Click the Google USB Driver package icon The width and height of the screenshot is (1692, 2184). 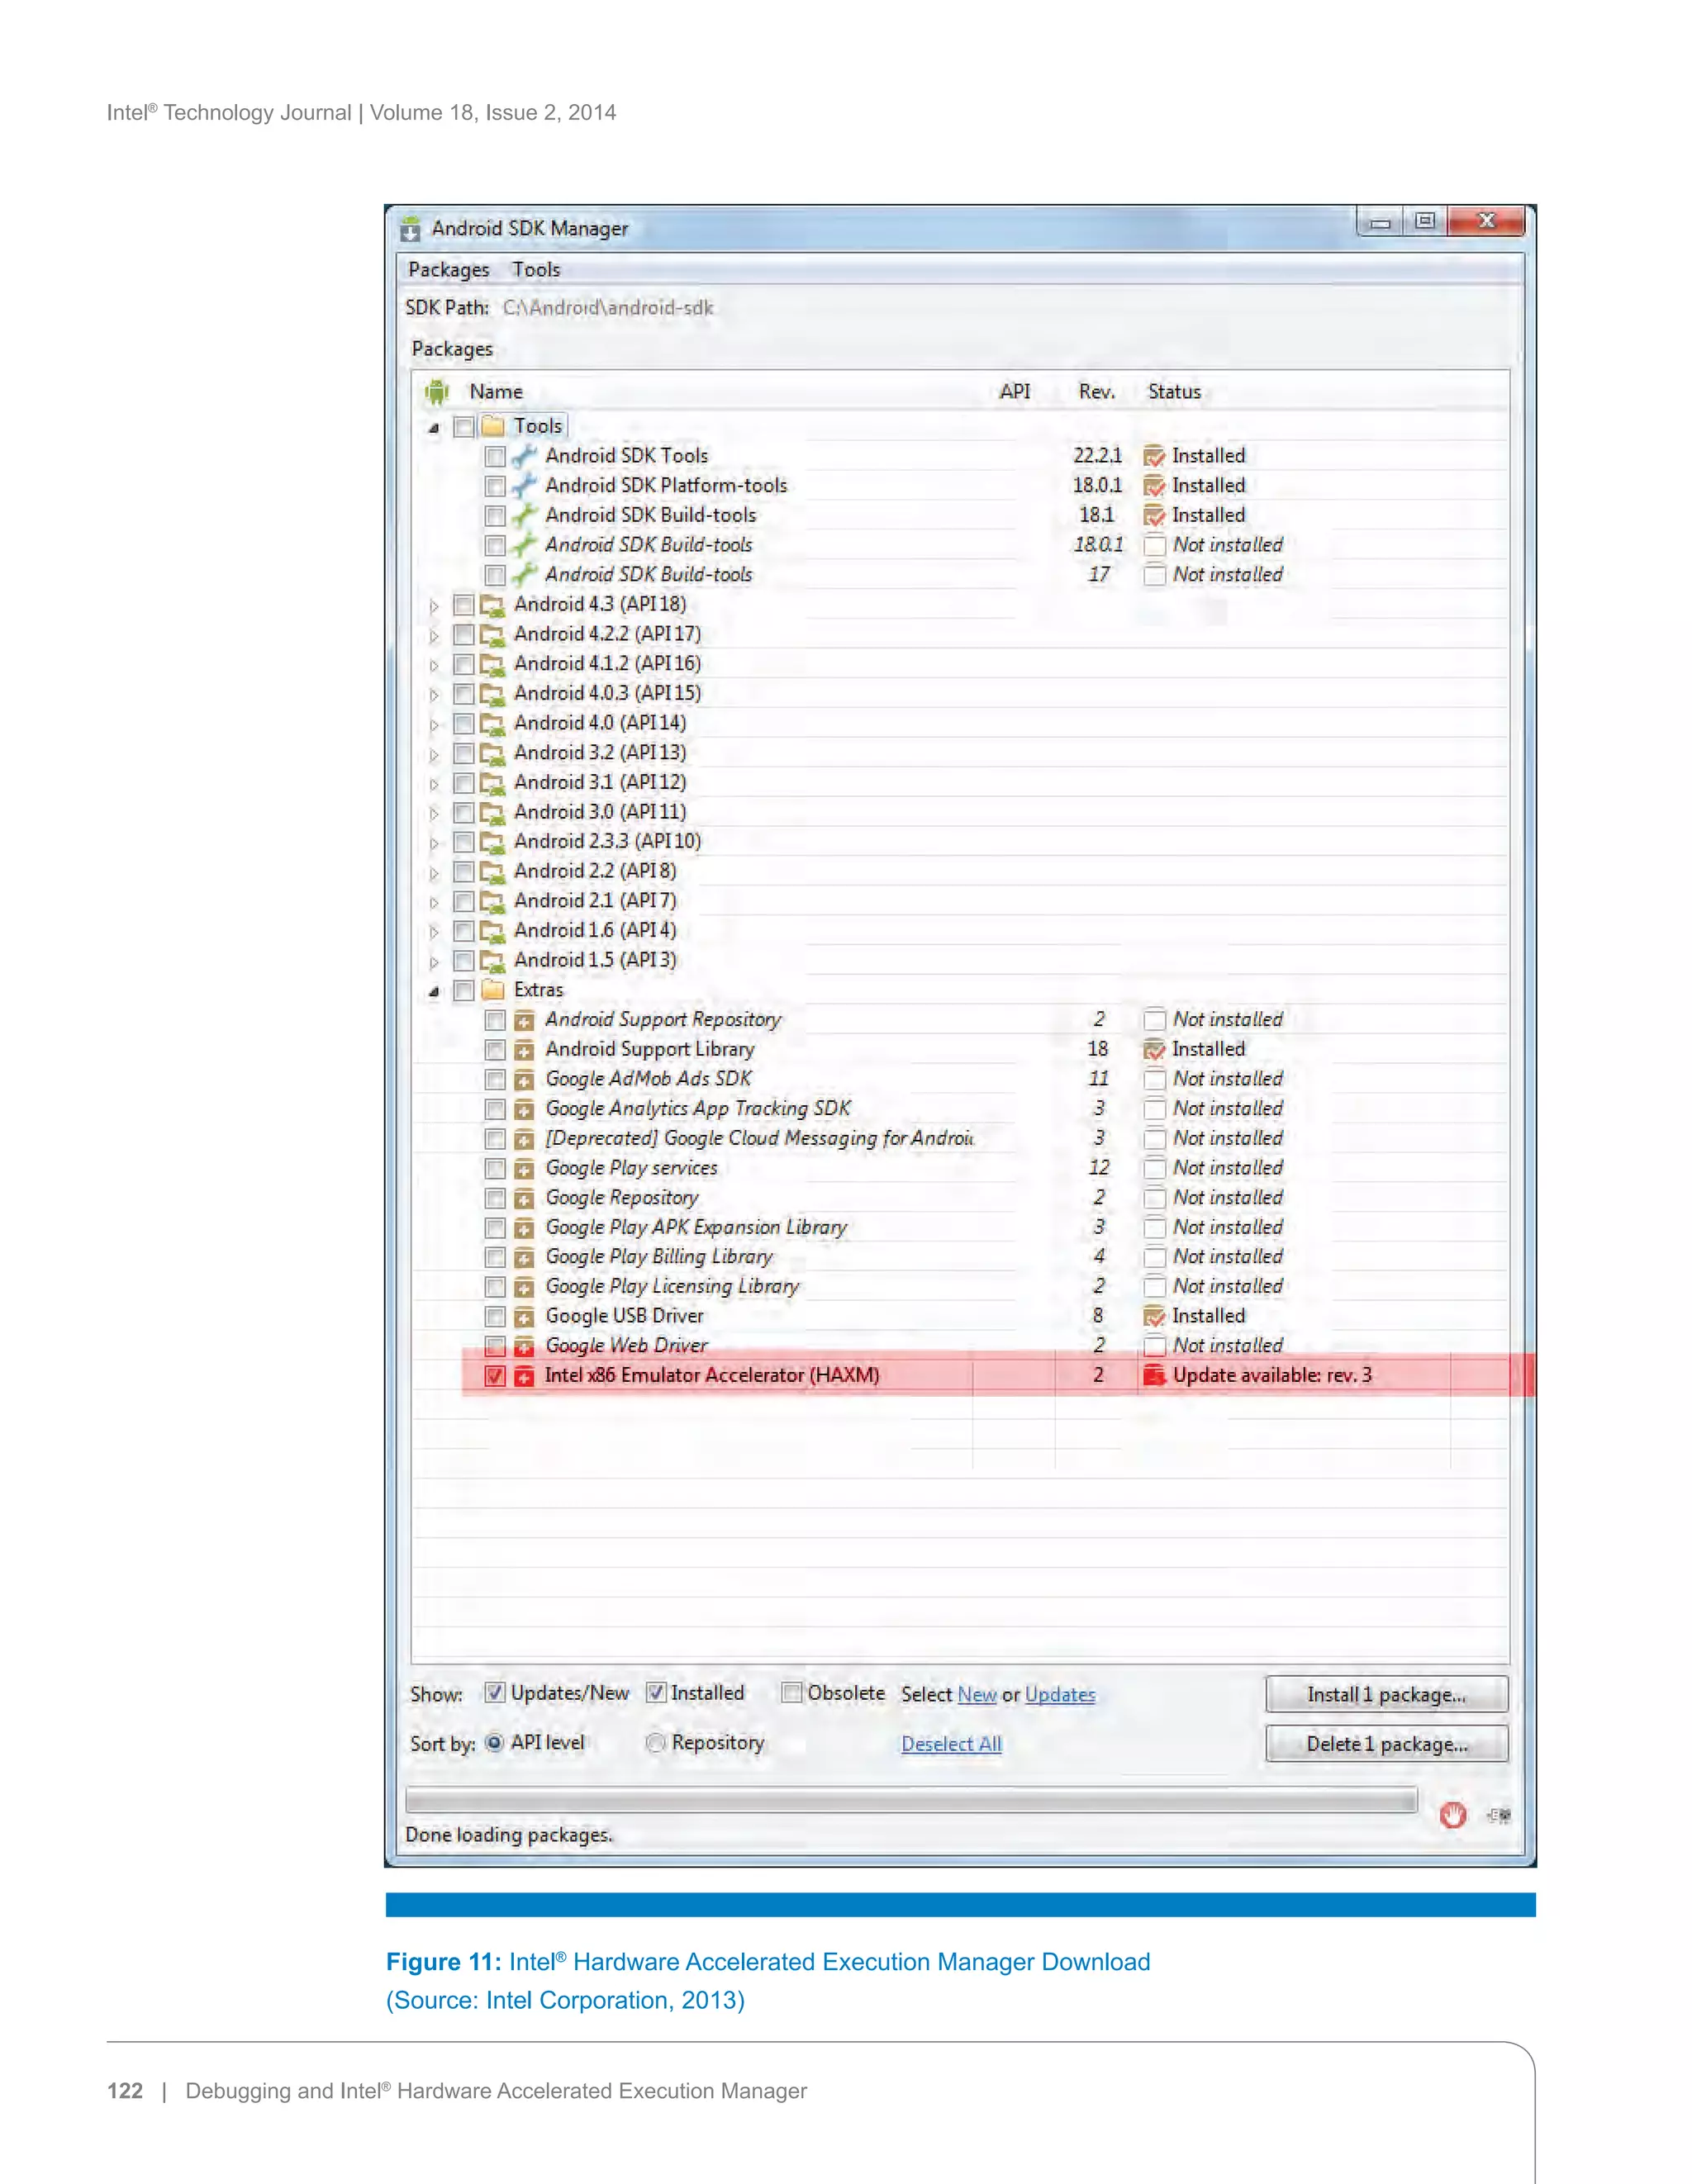click(524, 1317)
